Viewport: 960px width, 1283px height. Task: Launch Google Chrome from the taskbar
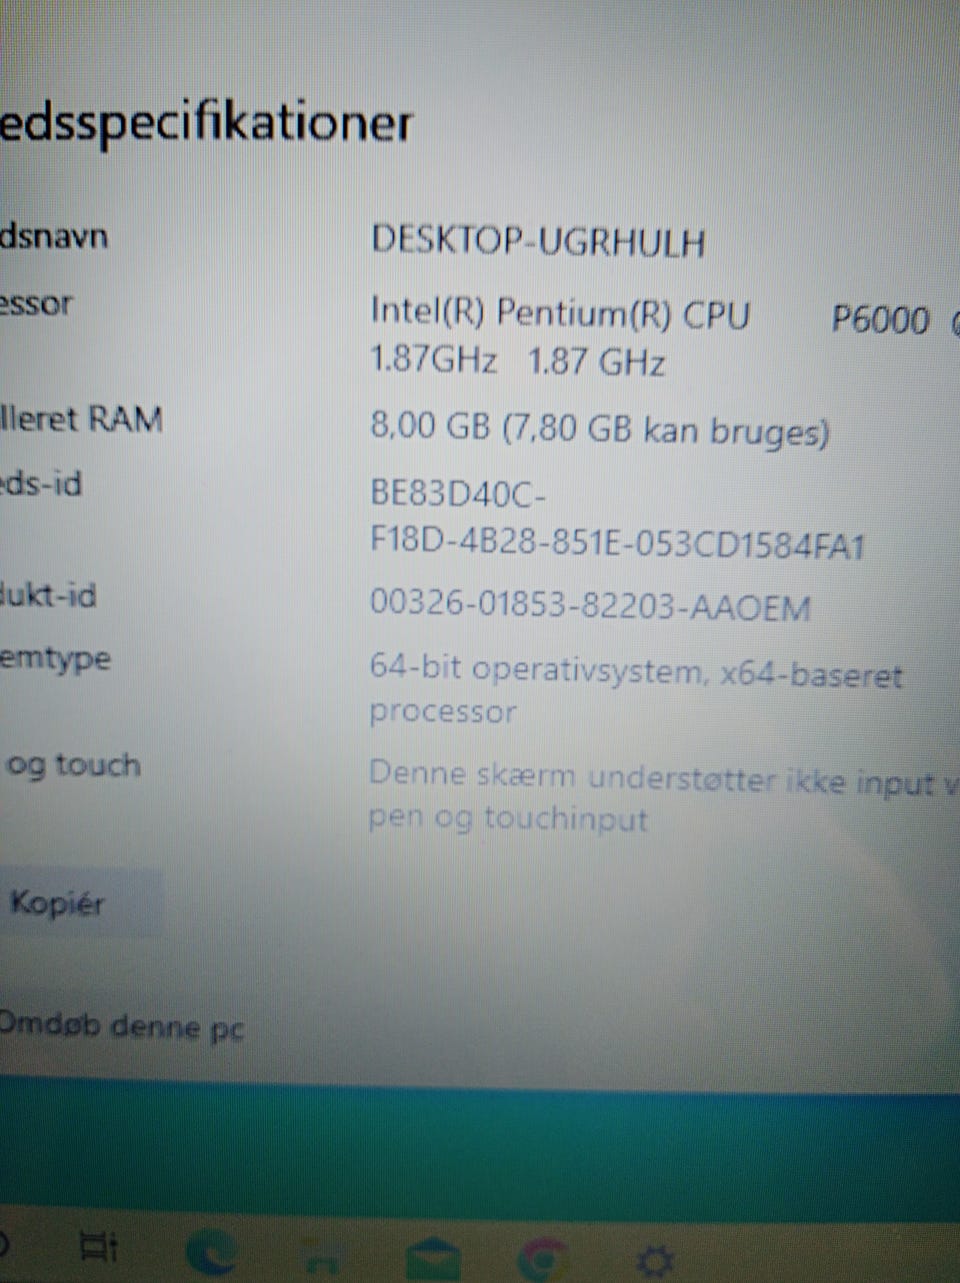pos(545,1257)
